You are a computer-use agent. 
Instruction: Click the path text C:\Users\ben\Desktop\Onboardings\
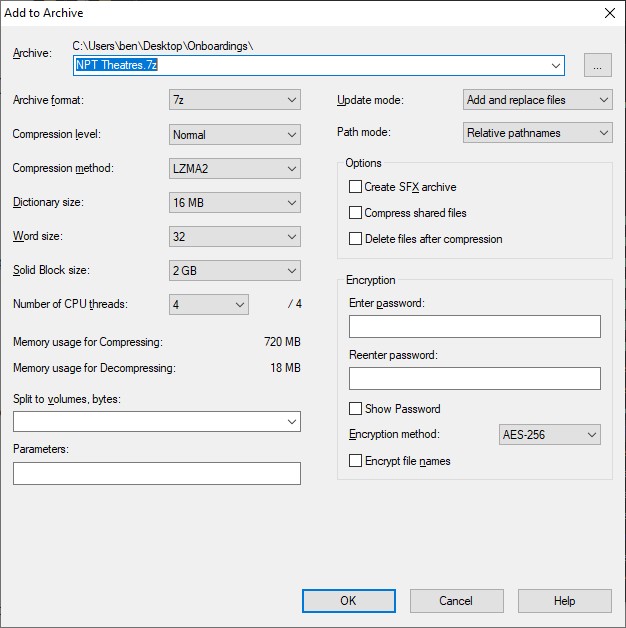pyautogui.click(x=163, y=46)
